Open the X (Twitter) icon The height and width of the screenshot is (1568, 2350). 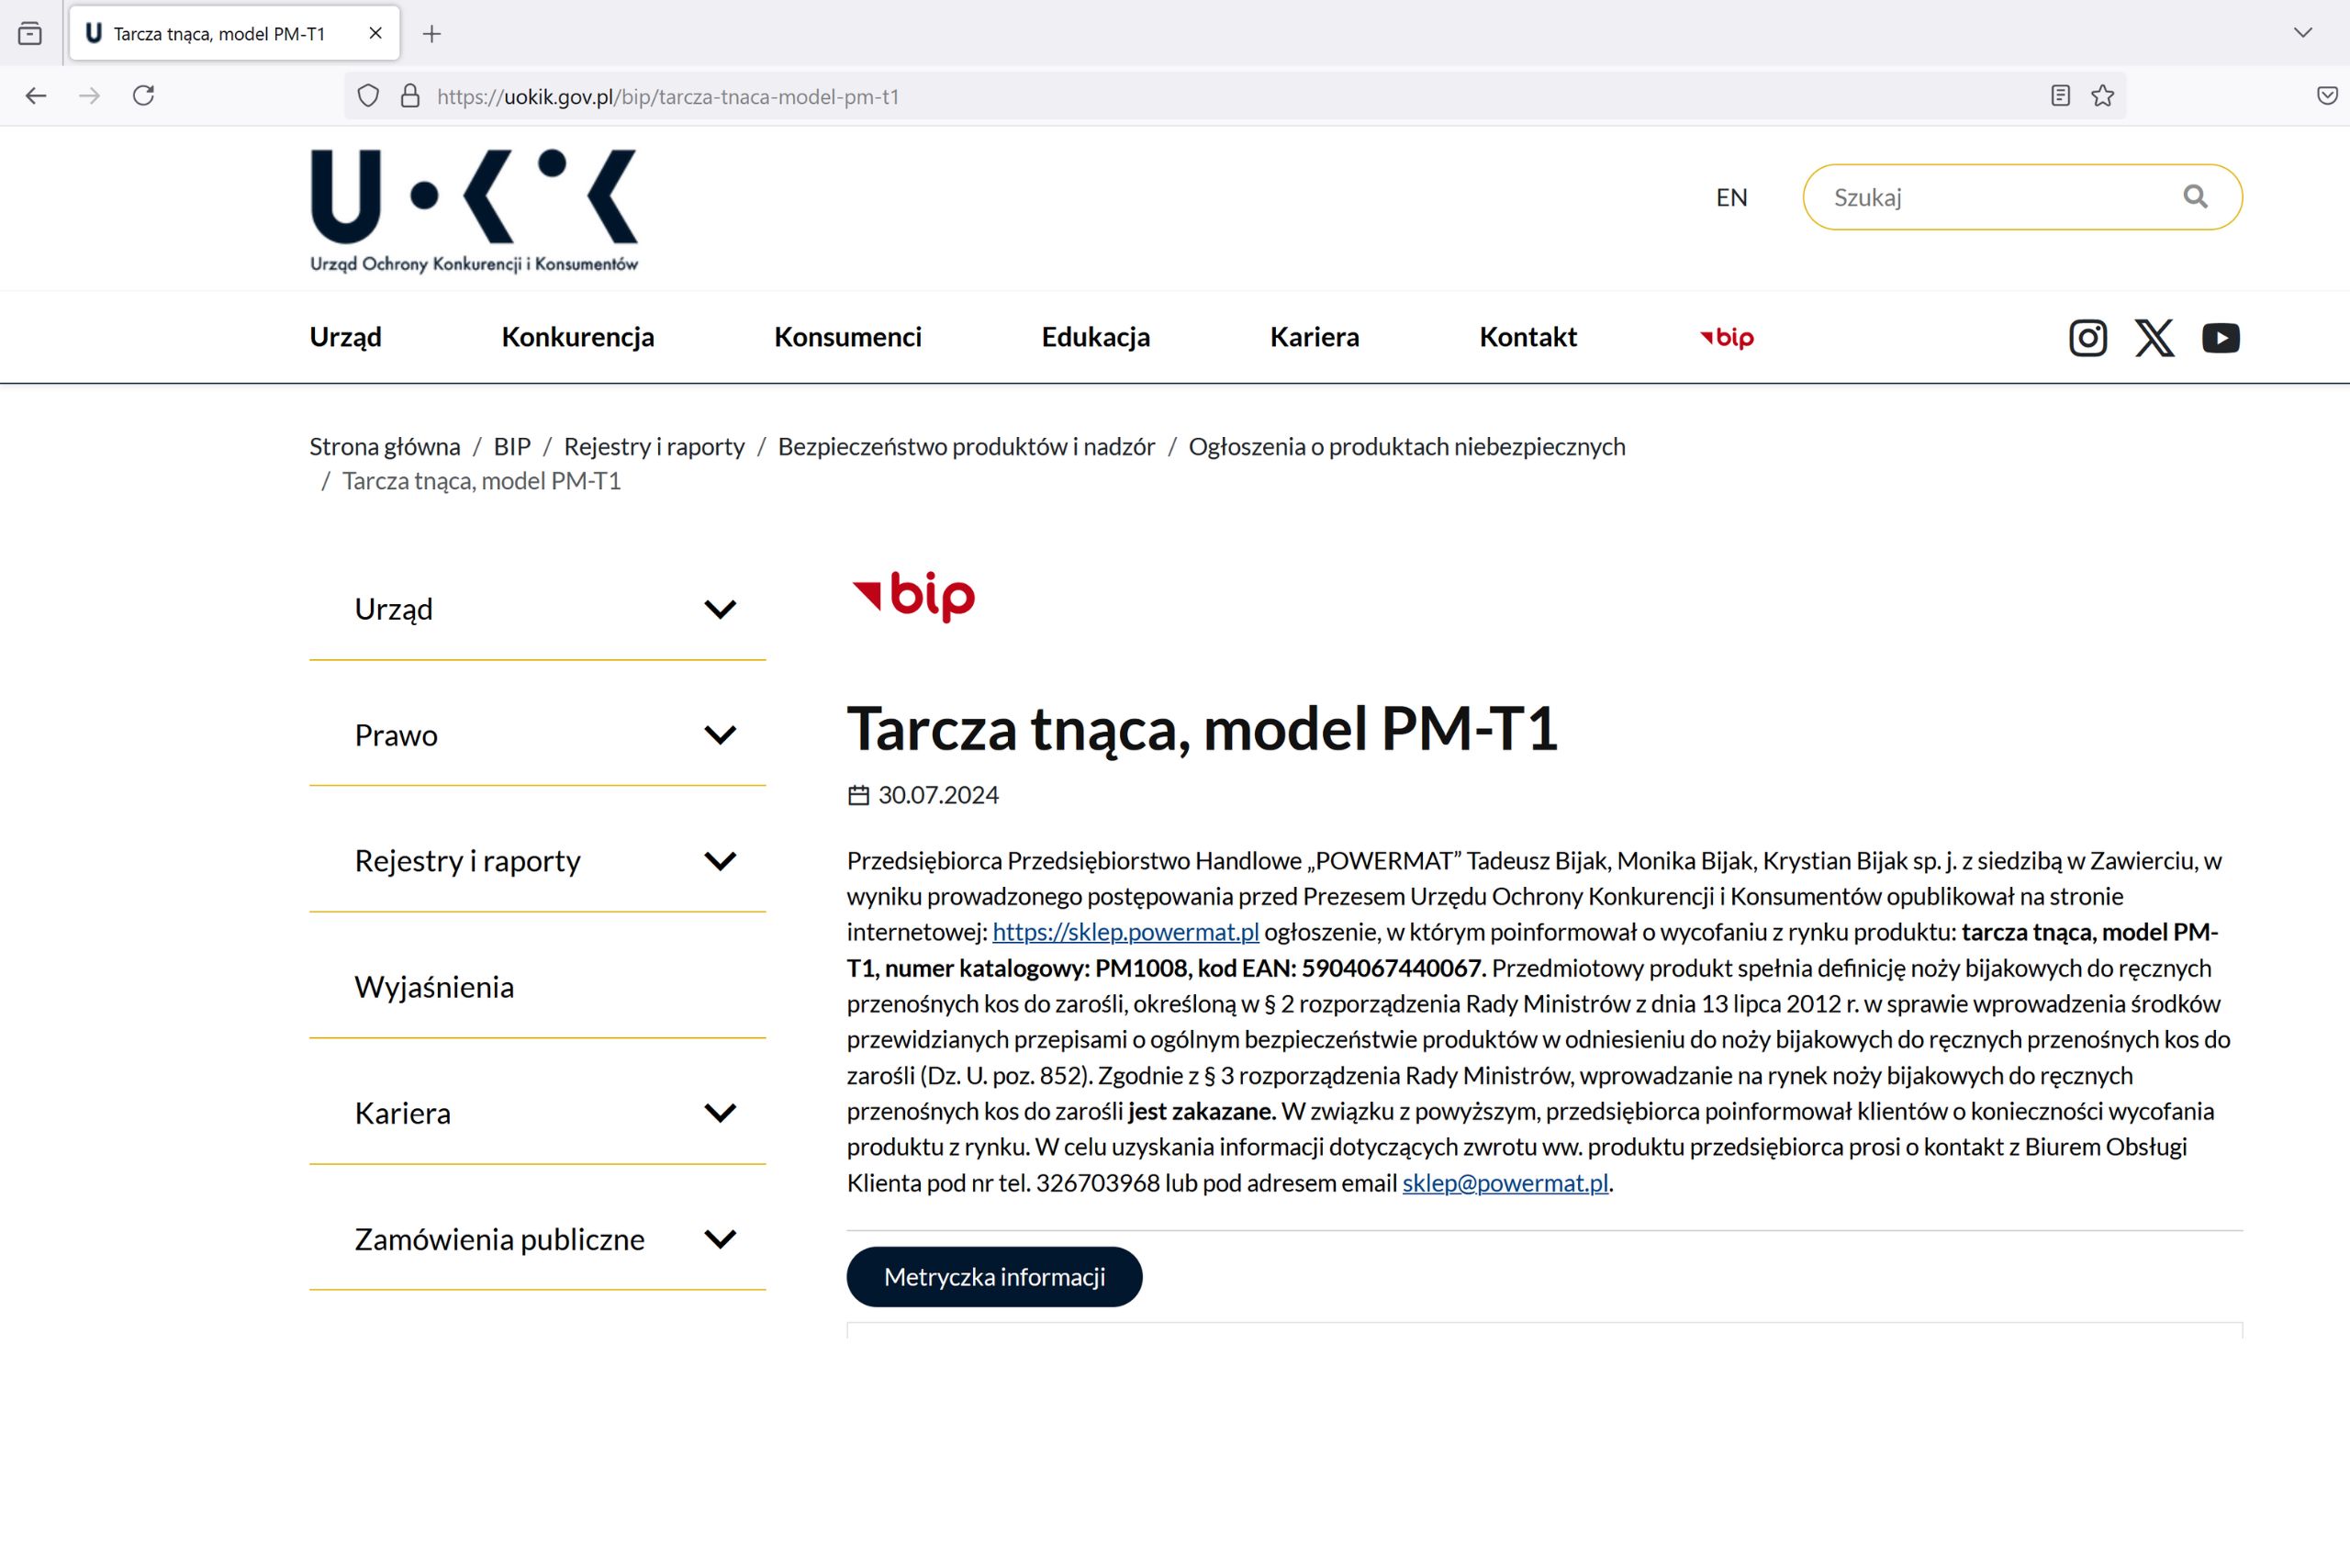2154,338
